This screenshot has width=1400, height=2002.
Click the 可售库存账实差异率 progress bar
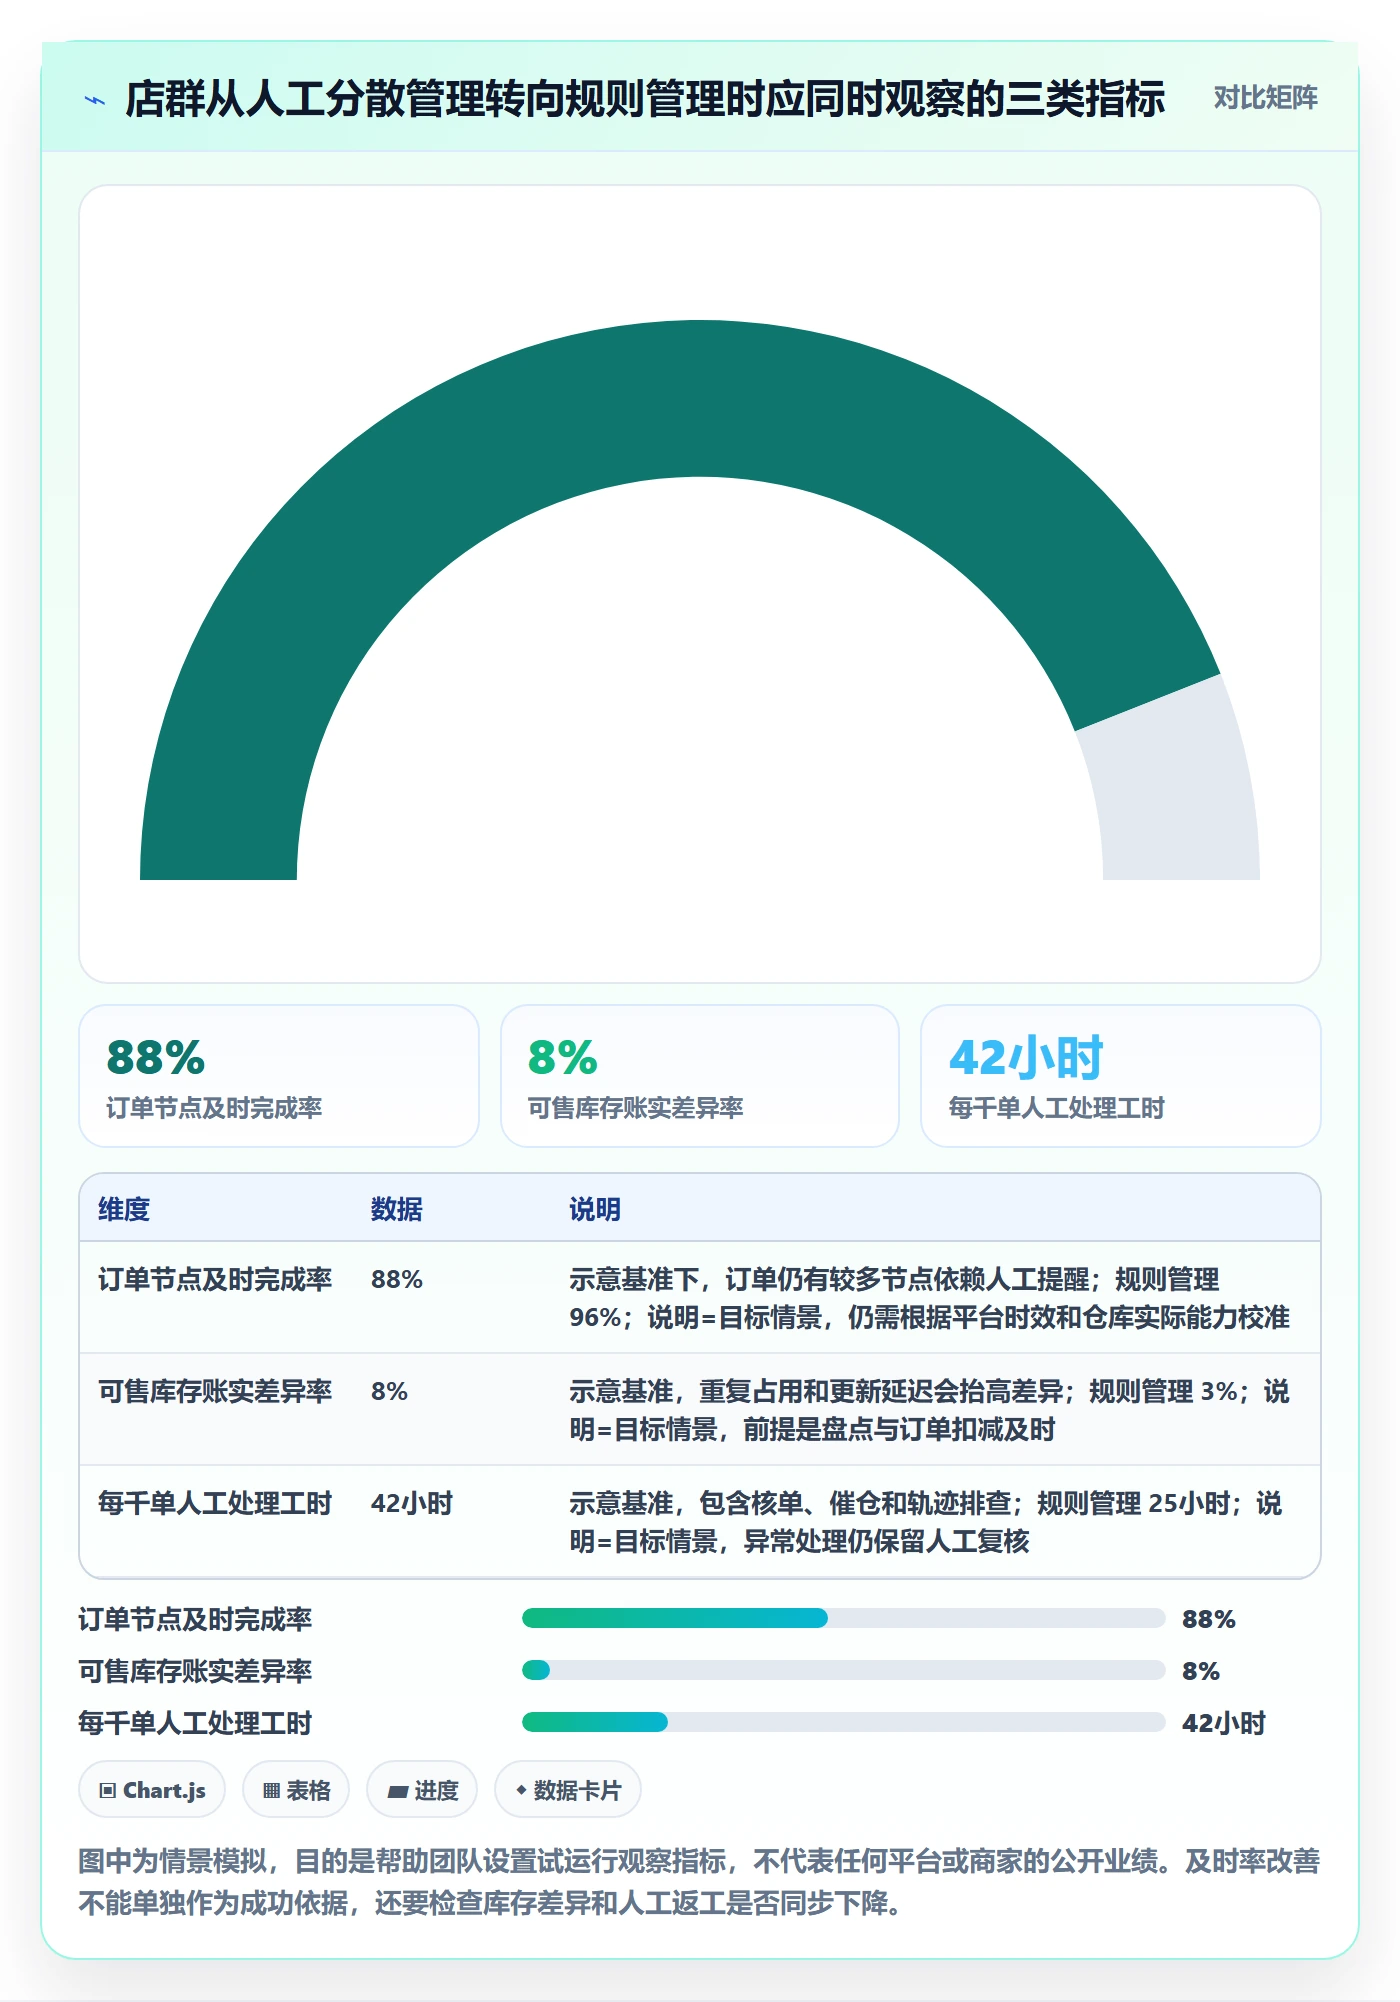843,1670
